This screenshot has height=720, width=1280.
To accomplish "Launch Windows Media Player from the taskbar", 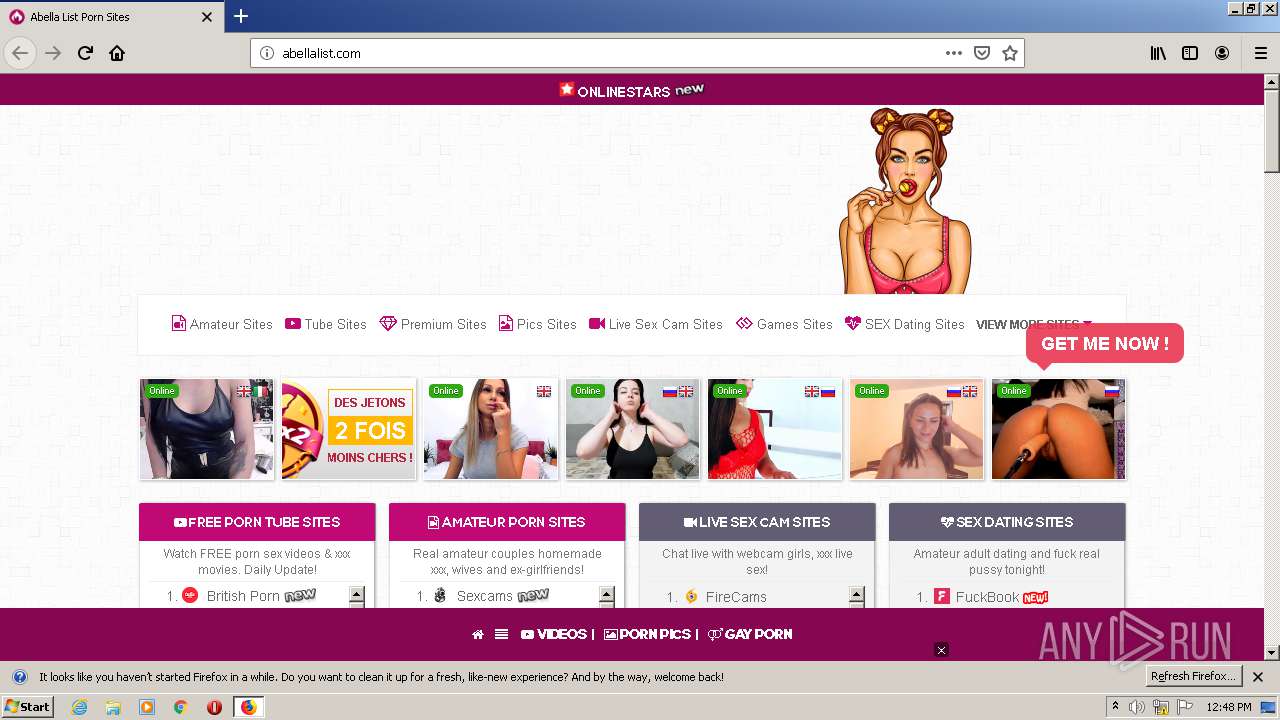I will click(x=147, y=707).
